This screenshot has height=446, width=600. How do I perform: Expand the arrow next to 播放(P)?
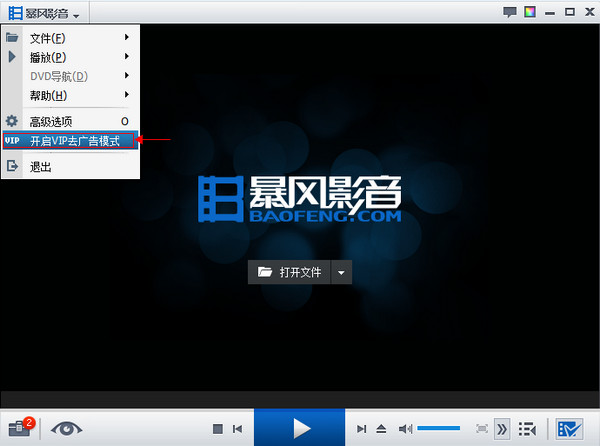(x=127, y=56)
